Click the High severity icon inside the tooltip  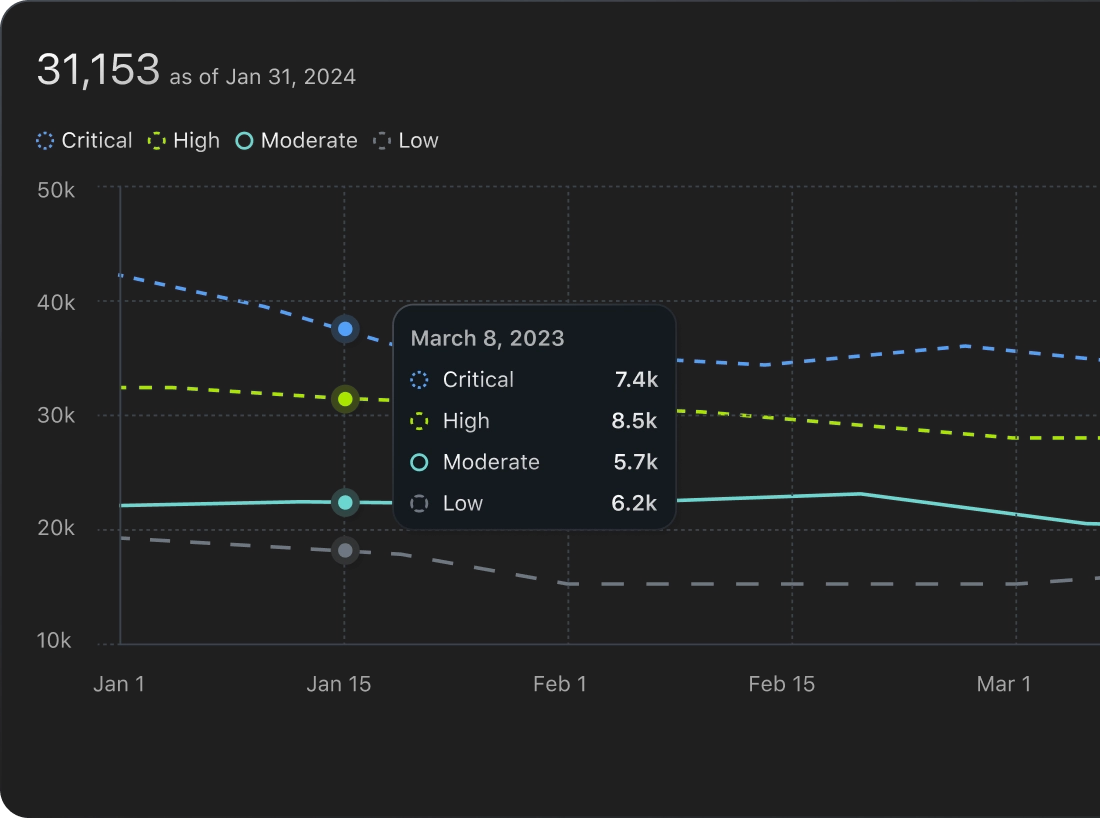tap(419, 421)
